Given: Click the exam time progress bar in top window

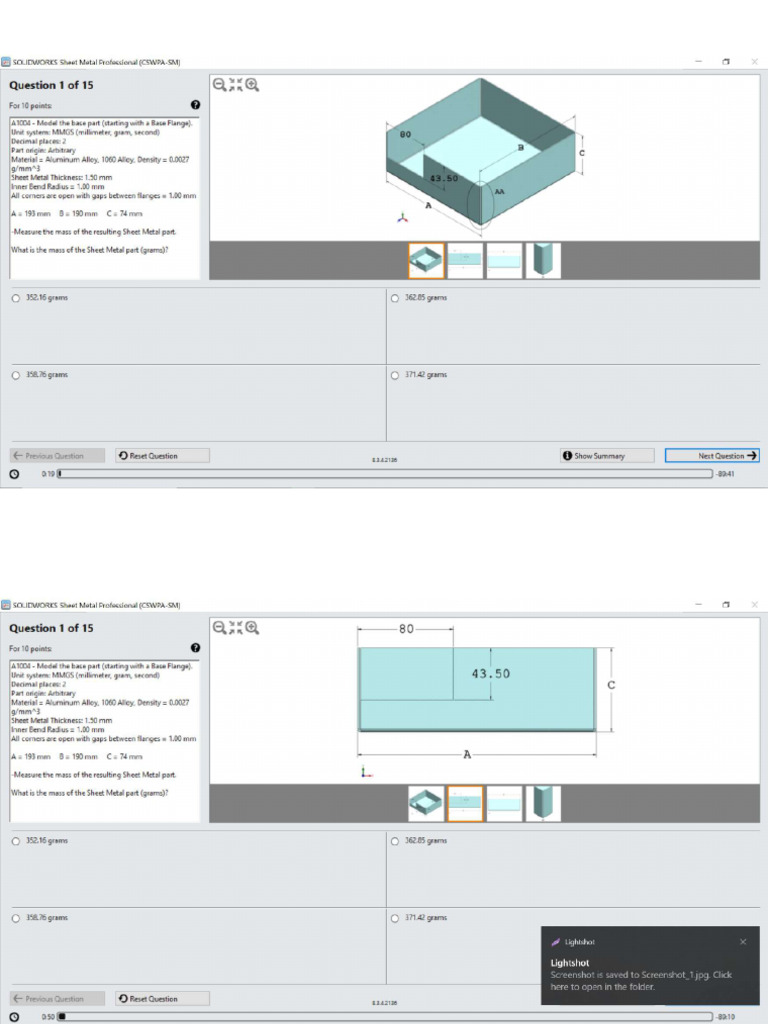Looking at the screenshot, I should click(x=385, y=473).
